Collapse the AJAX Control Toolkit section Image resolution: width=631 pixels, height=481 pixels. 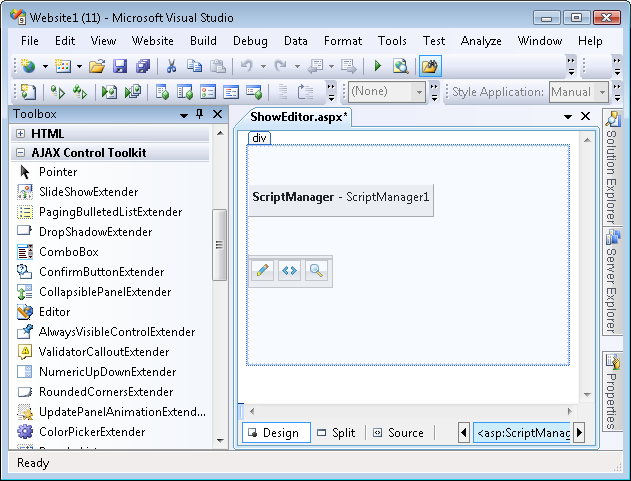click(x=20, y=153)
